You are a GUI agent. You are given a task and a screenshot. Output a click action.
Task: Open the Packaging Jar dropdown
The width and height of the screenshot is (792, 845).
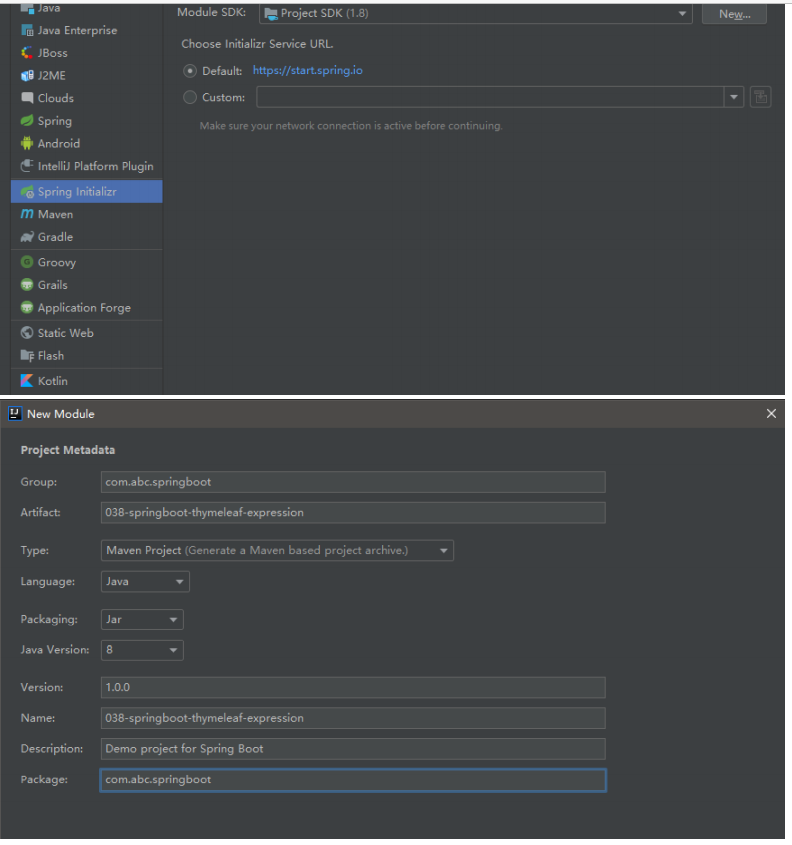coord(142,620)
